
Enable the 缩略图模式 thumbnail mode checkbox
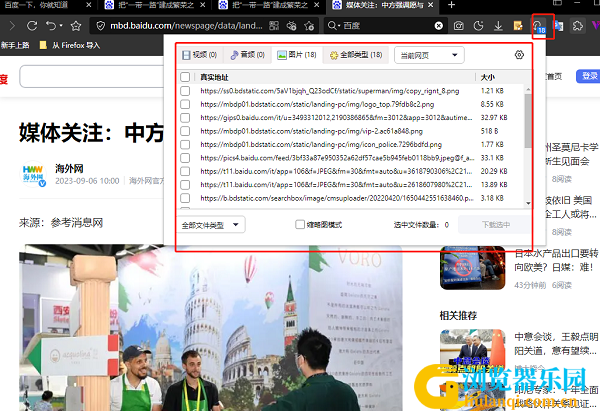pyautogui.click(x=300, y=224)
